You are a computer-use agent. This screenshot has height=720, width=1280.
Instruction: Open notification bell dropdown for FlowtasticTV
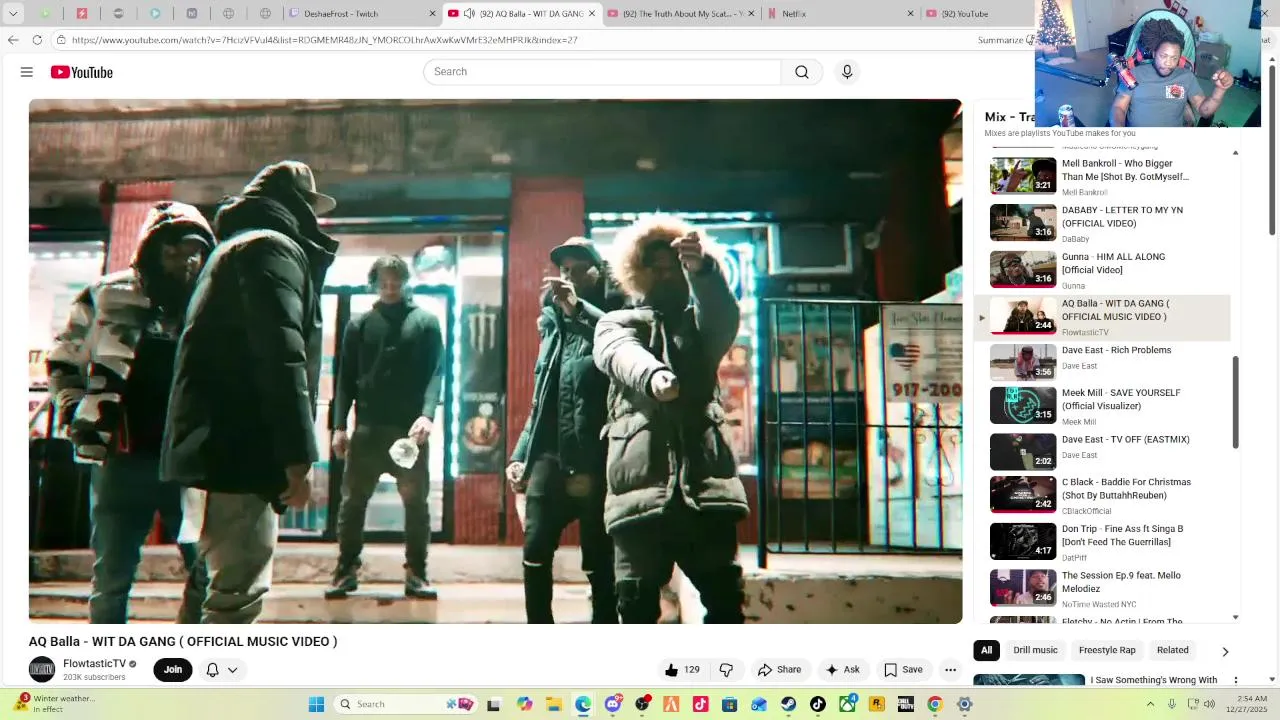coord(222,670)
